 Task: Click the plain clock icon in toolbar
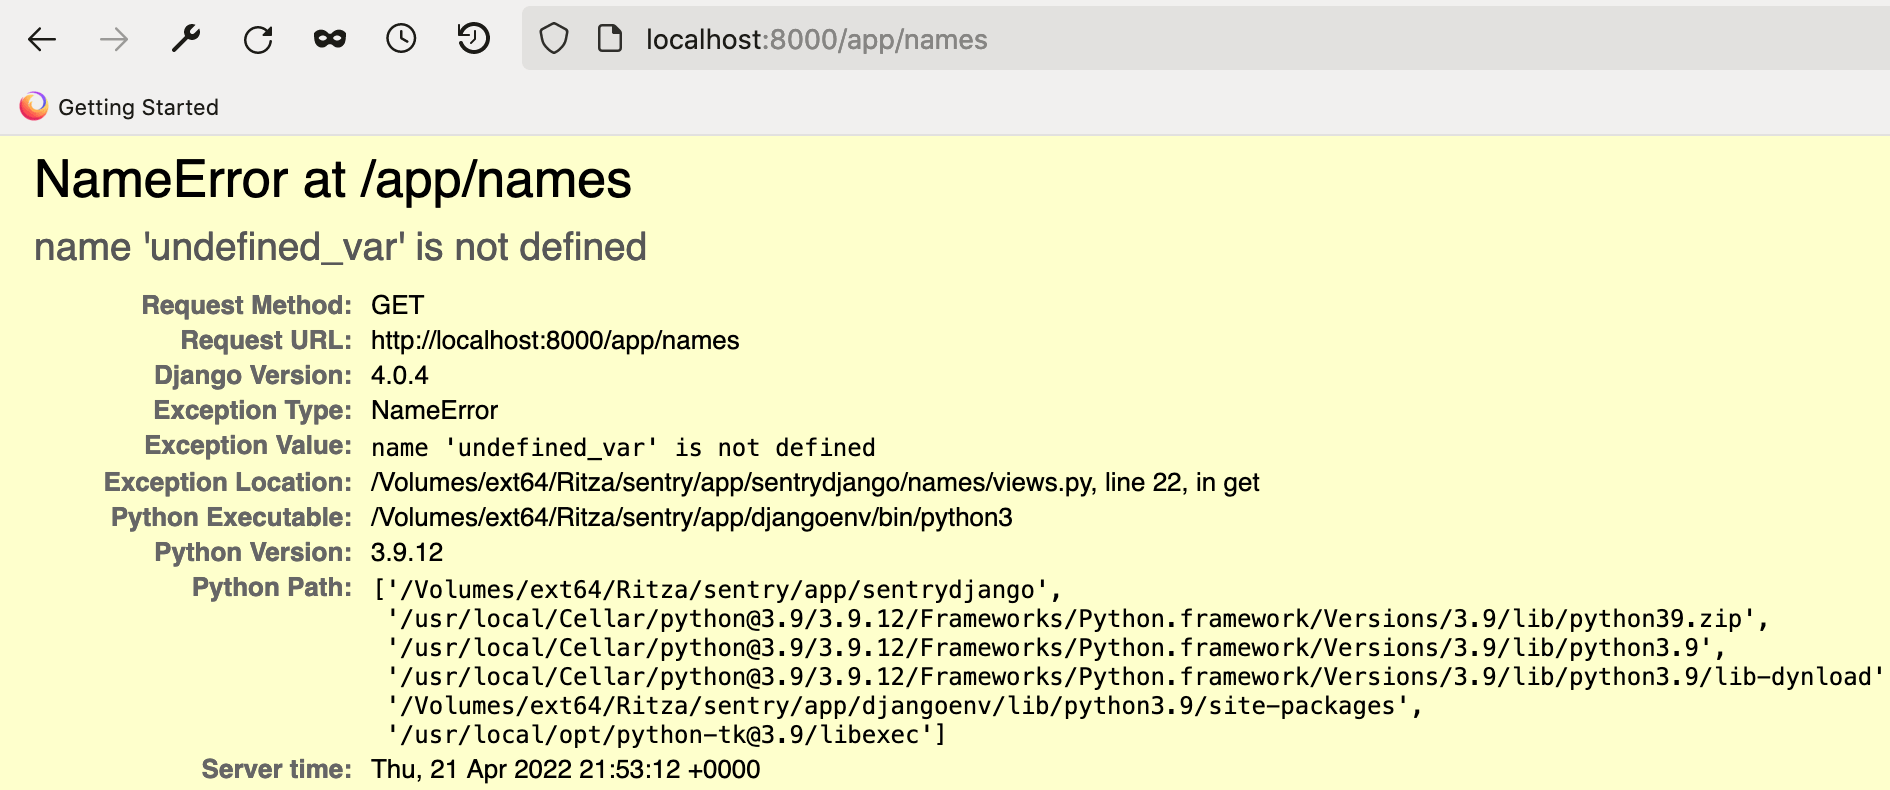tap(401, 39)
